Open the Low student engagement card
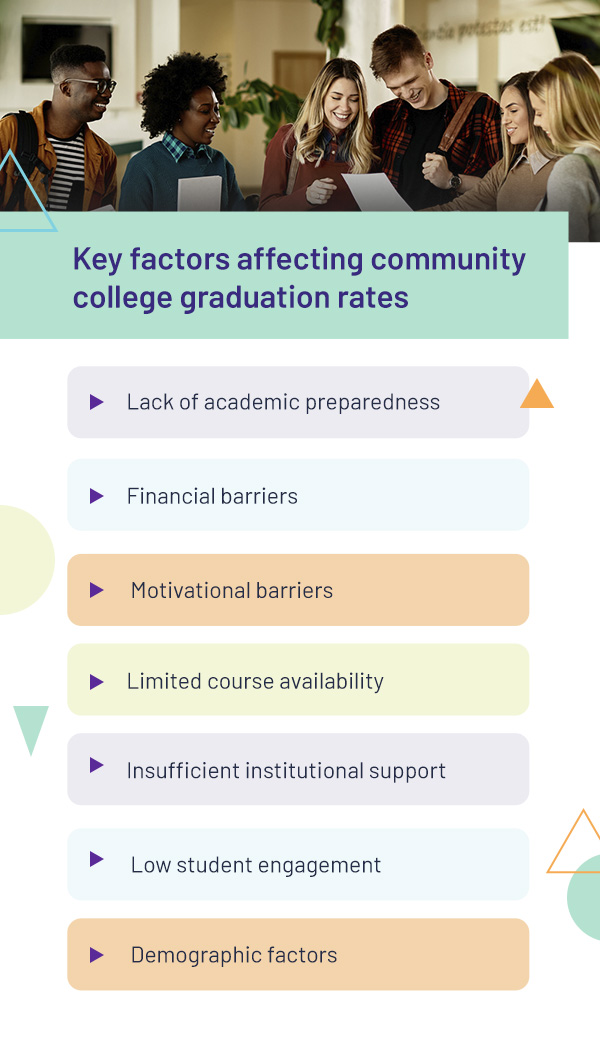This screenshot has width=600, height=1042. tap(298, 865)
